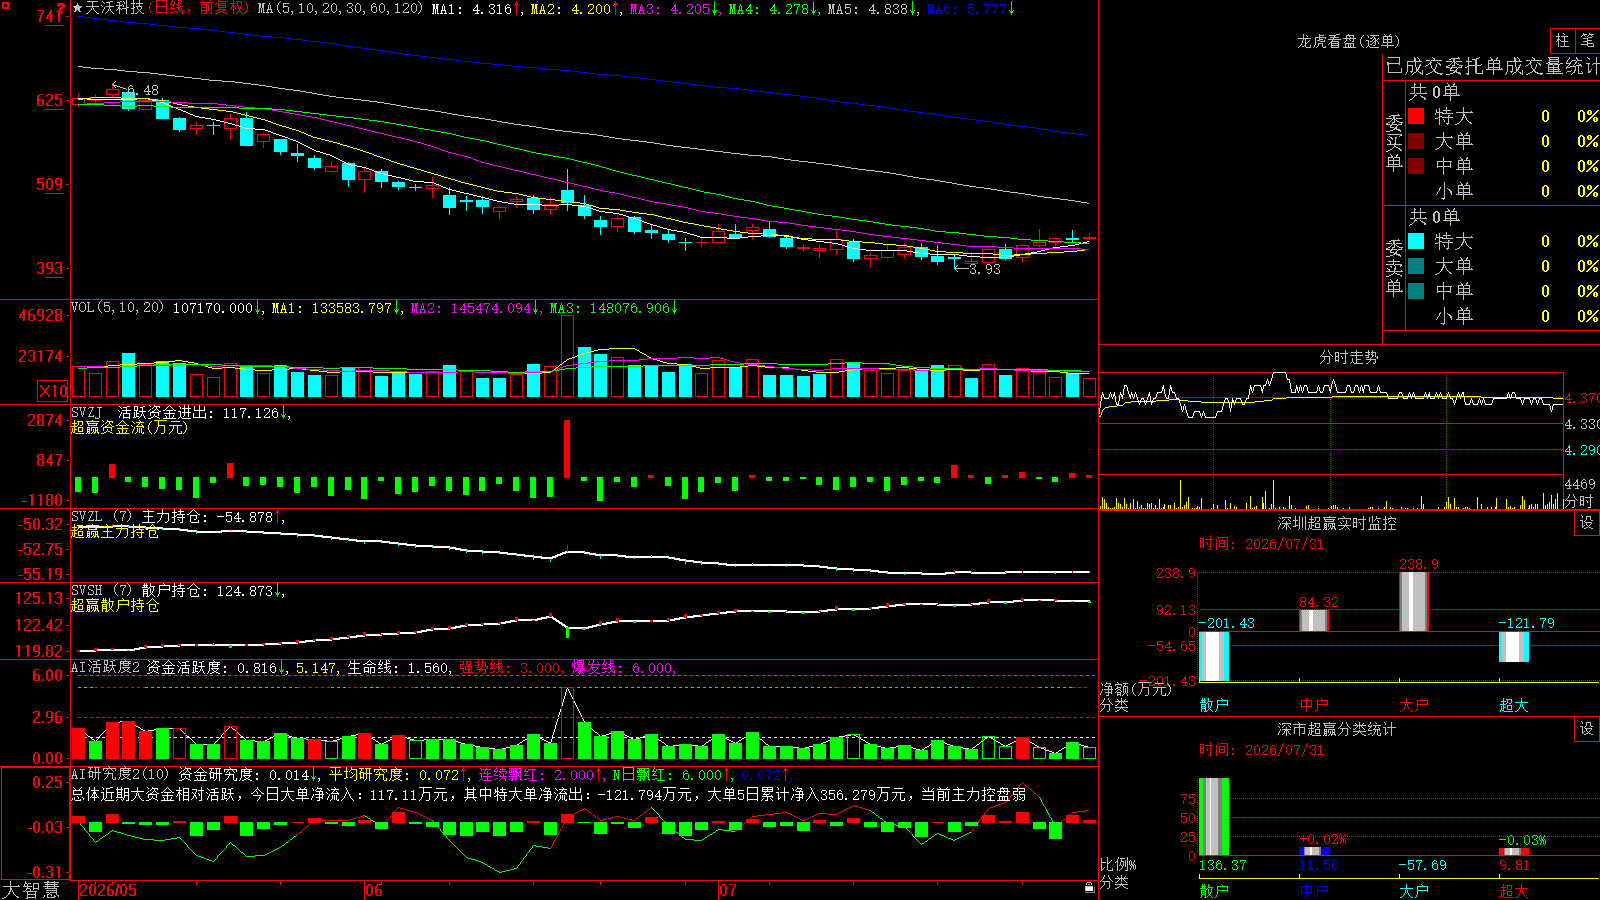
Task: Click the 中户 bar valued 84.32
Action: tap(1314, 621)
